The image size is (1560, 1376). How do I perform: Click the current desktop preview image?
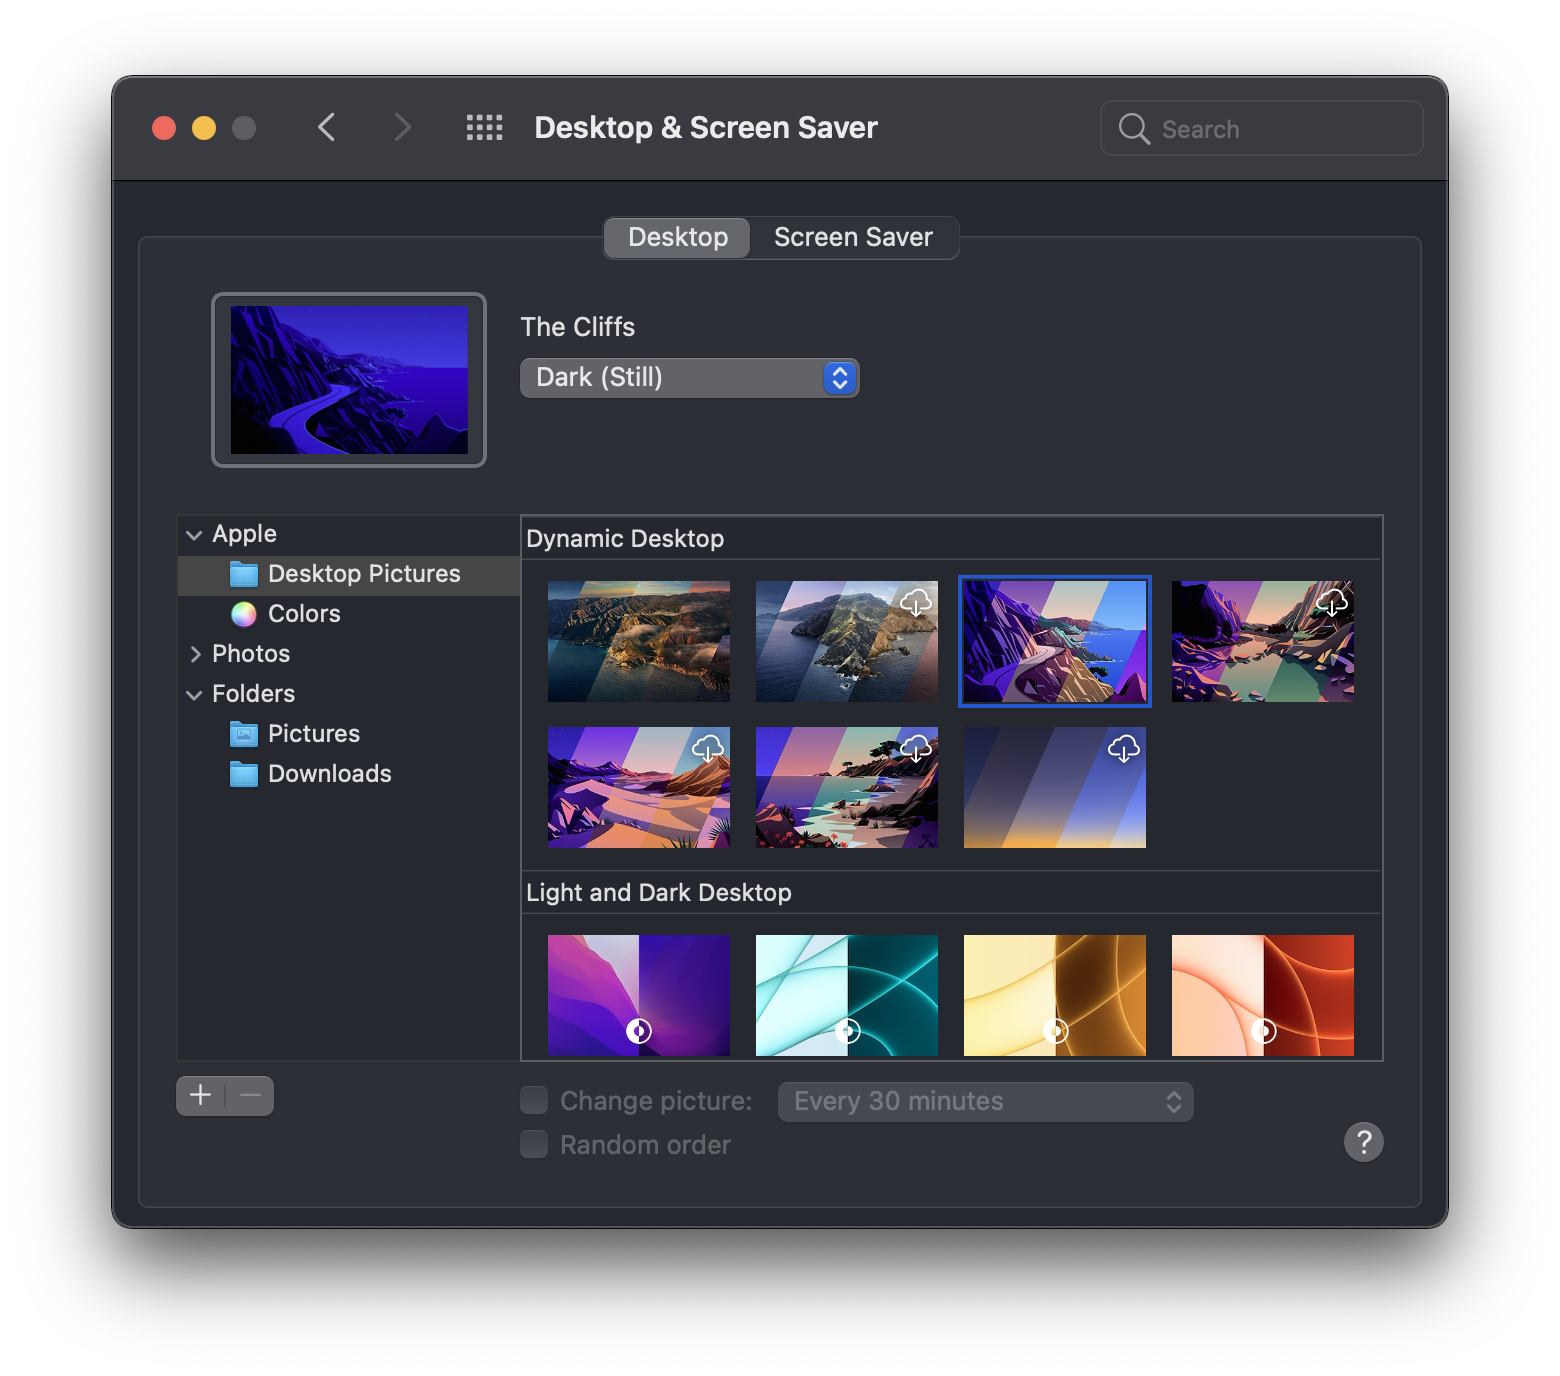point(349,380)
